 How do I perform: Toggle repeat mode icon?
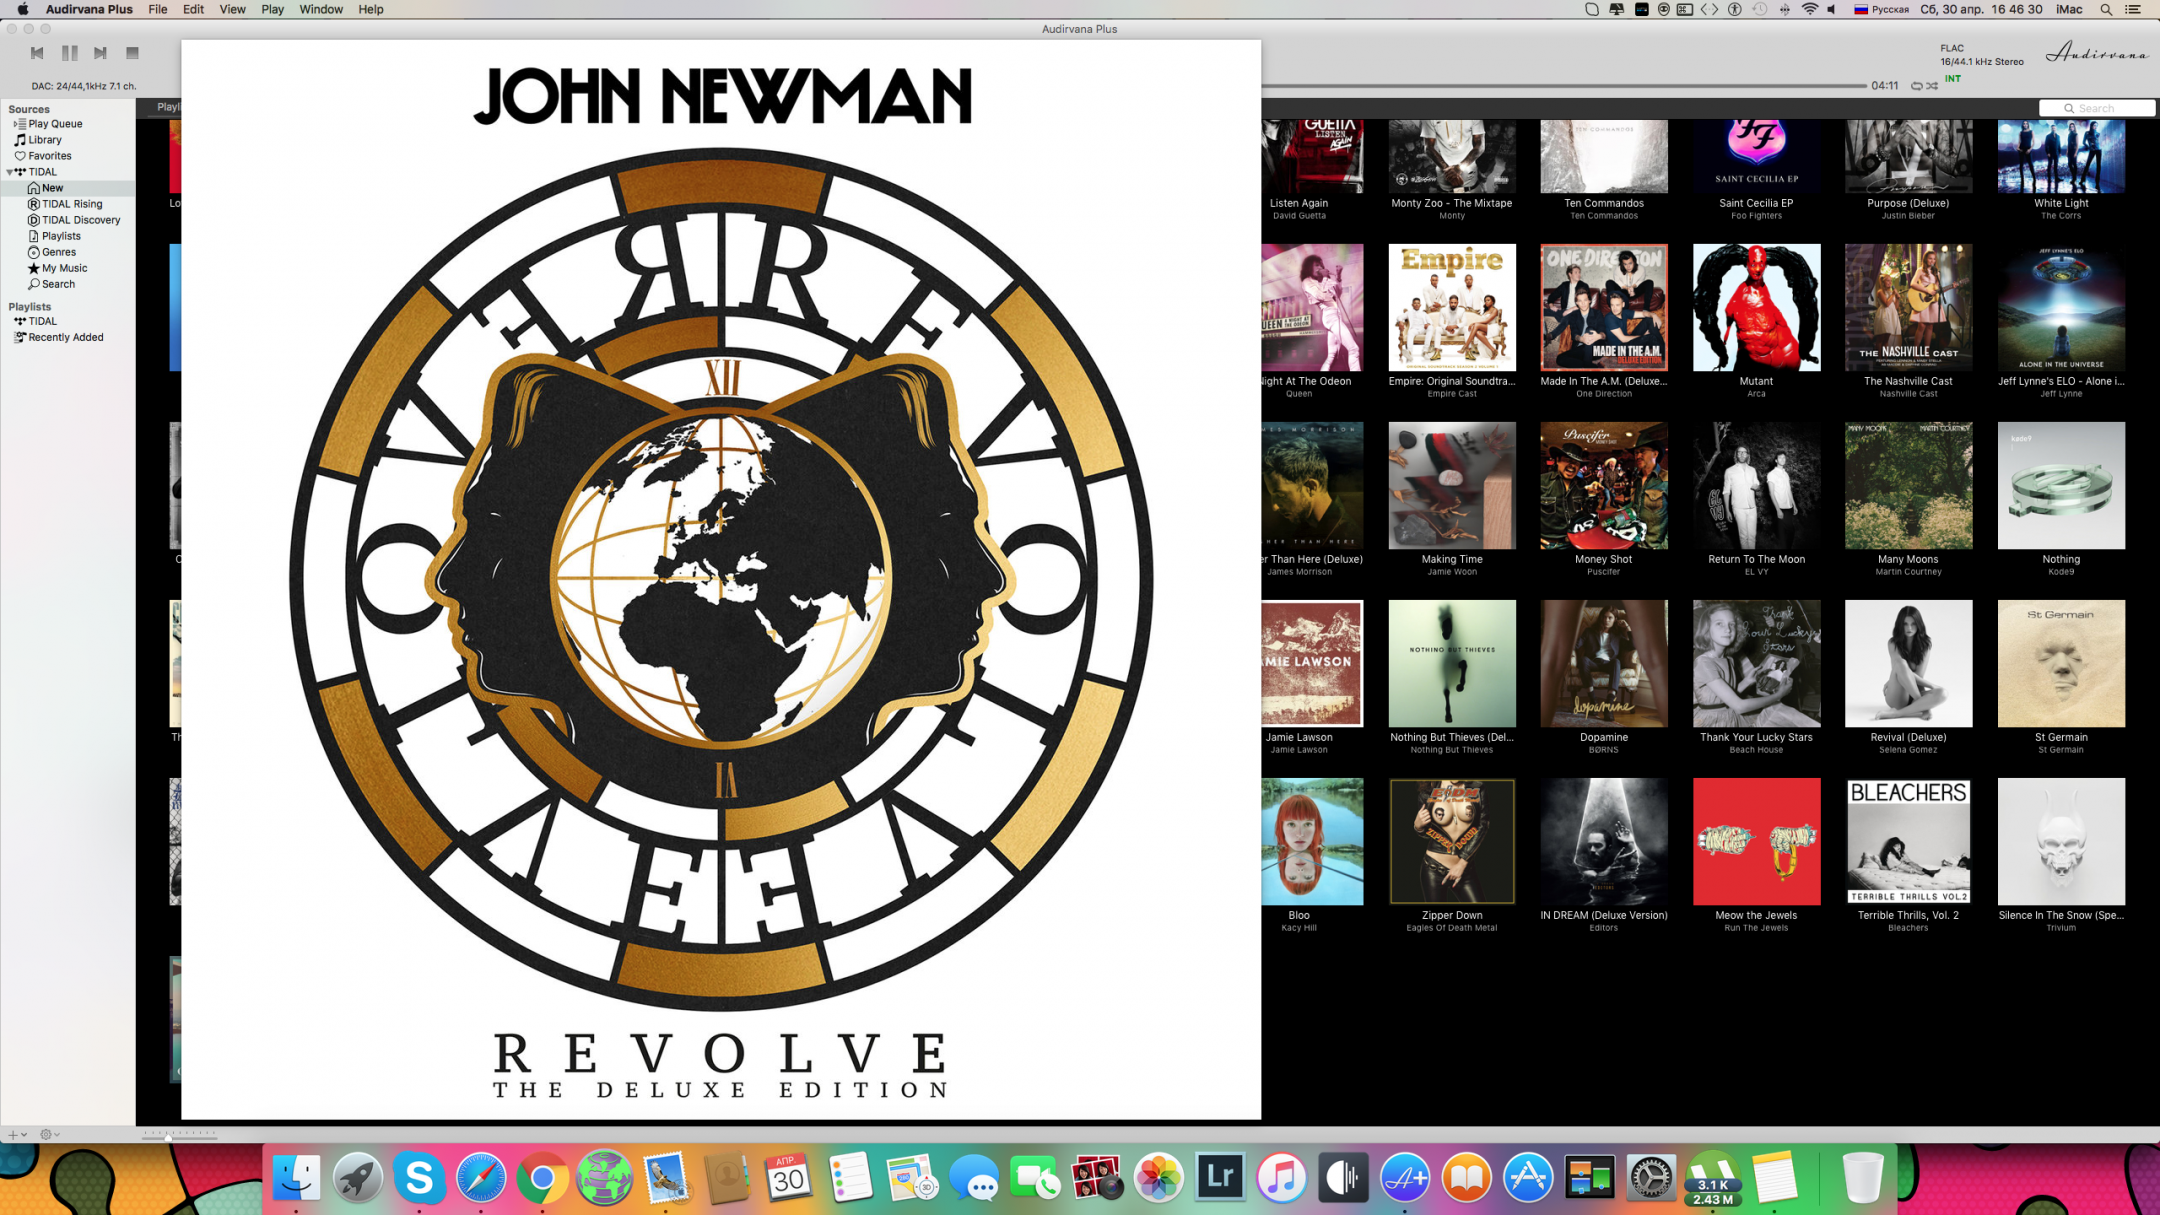[1916, 86]
